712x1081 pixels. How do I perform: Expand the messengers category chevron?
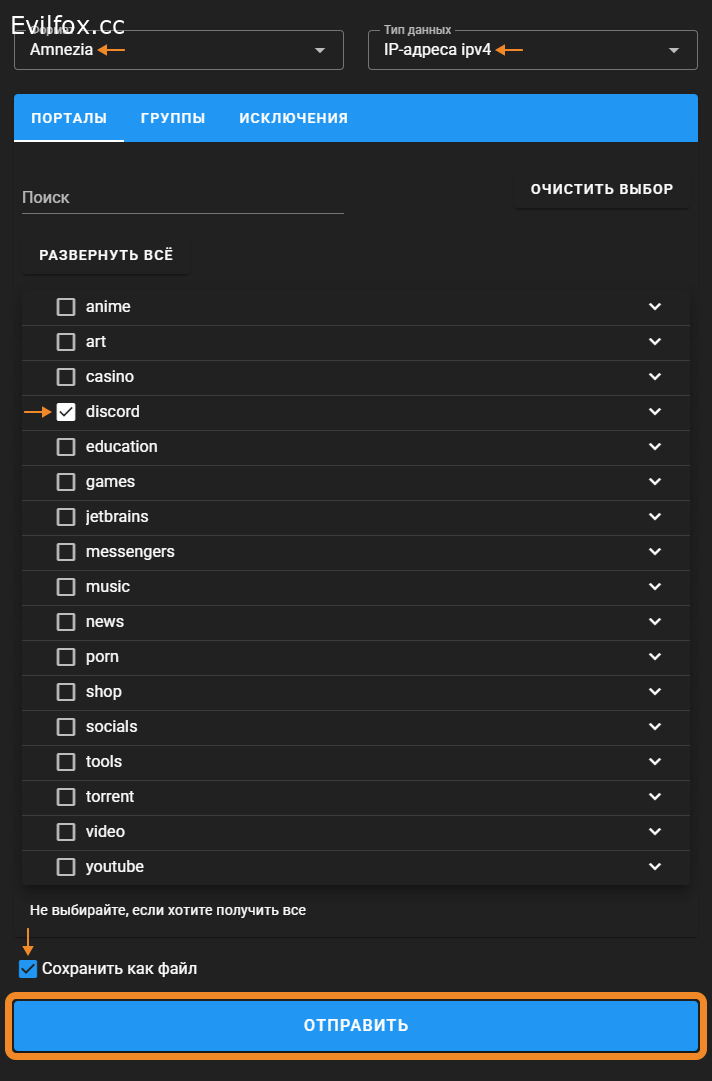click(x=655, y=552)
